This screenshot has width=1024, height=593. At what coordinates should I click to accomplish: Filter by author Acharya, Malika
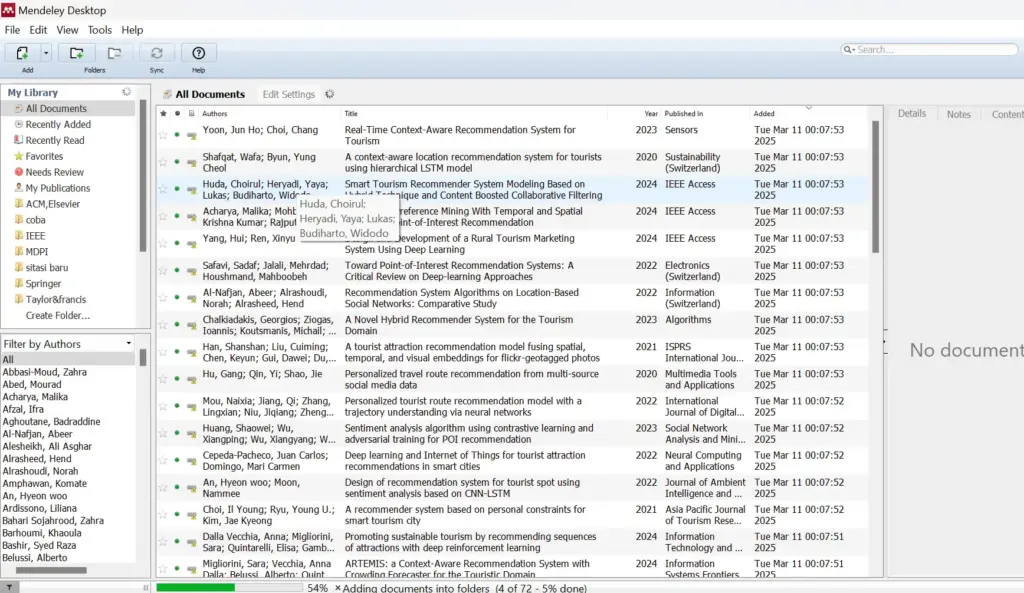pyautogui.click(x=35, y=397)
